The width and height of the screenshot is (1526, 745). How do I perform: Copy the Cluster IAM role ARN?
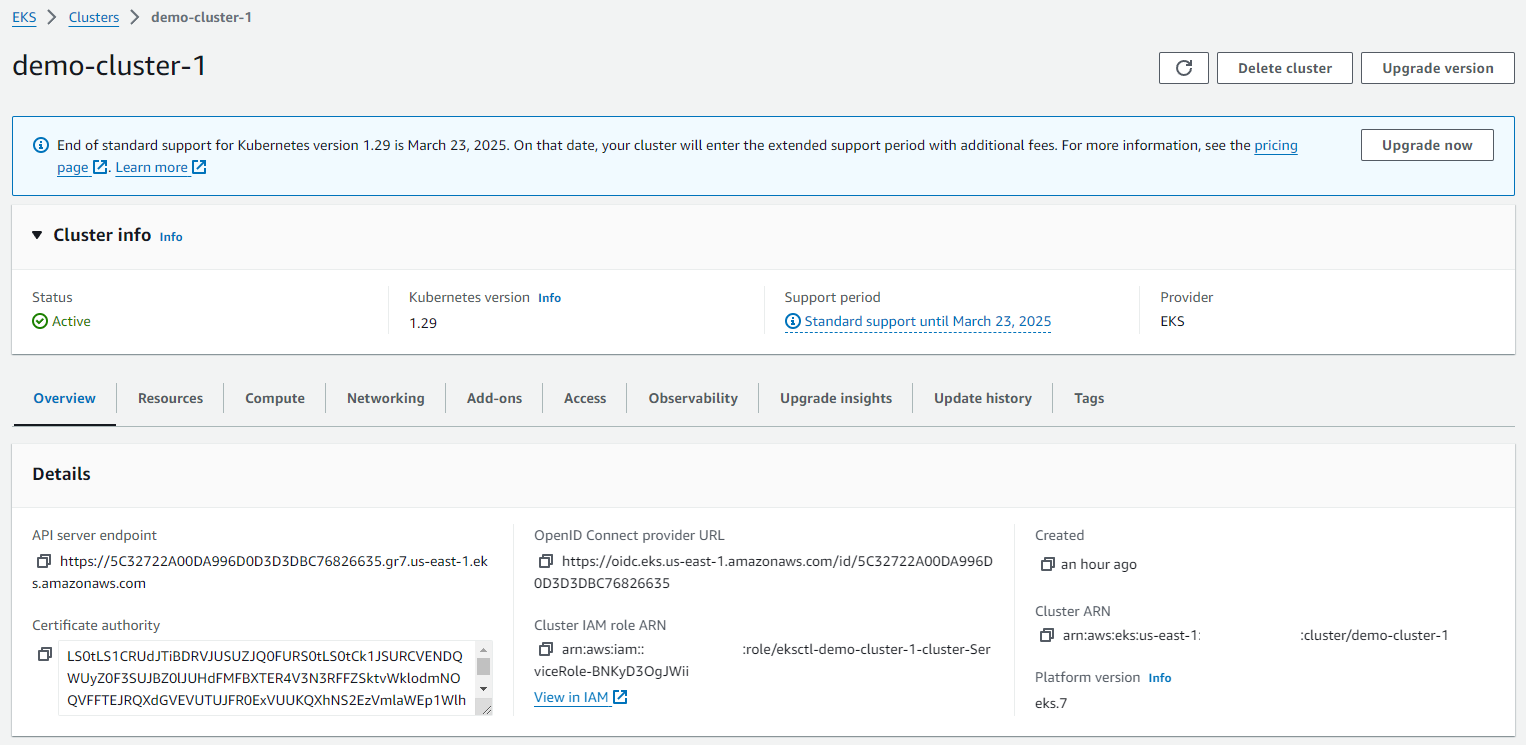coord(546,649)
